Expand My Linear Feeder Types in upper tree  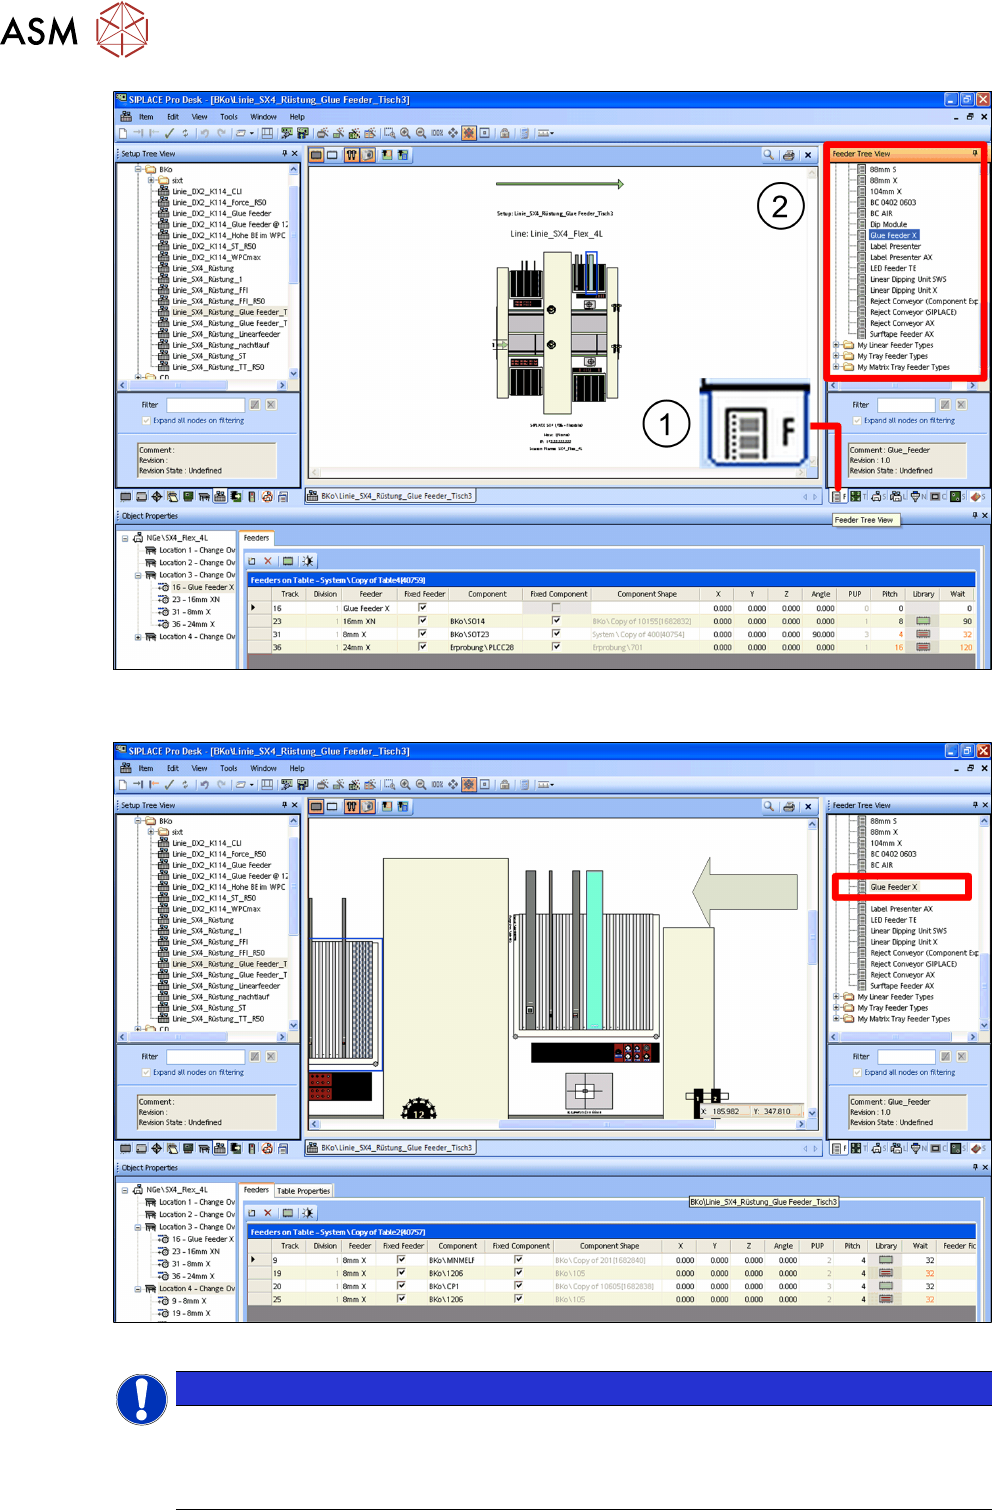tap(836, 345)
